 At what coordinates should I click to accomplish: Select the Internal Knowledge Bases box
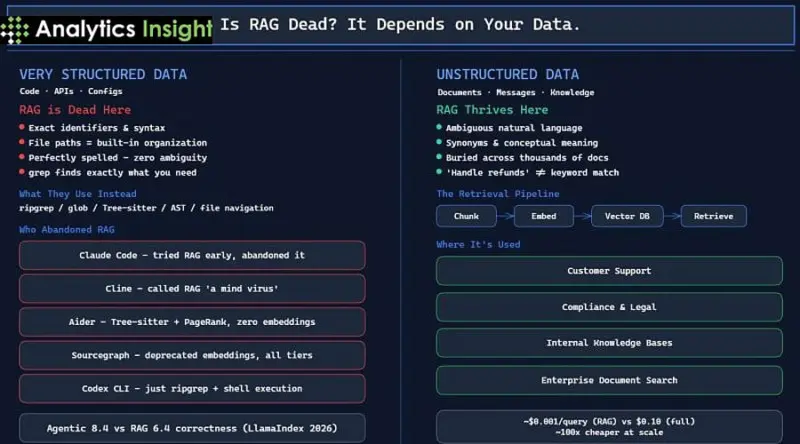click(609, 343)
